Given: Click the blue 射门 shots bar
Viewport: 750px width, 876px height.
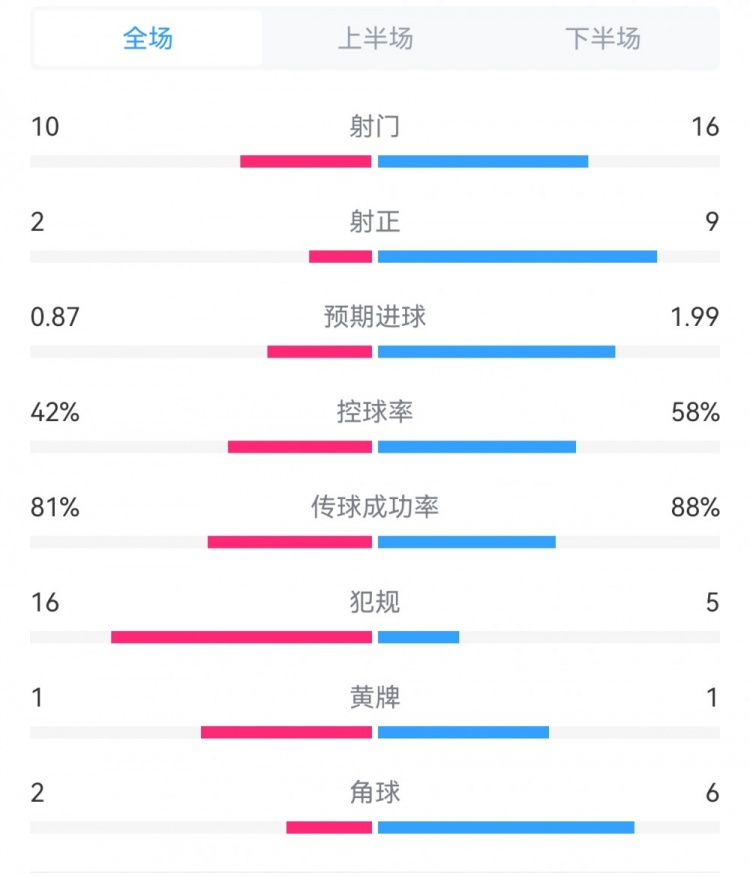Looking at the screenshot, I should (483, 161).
